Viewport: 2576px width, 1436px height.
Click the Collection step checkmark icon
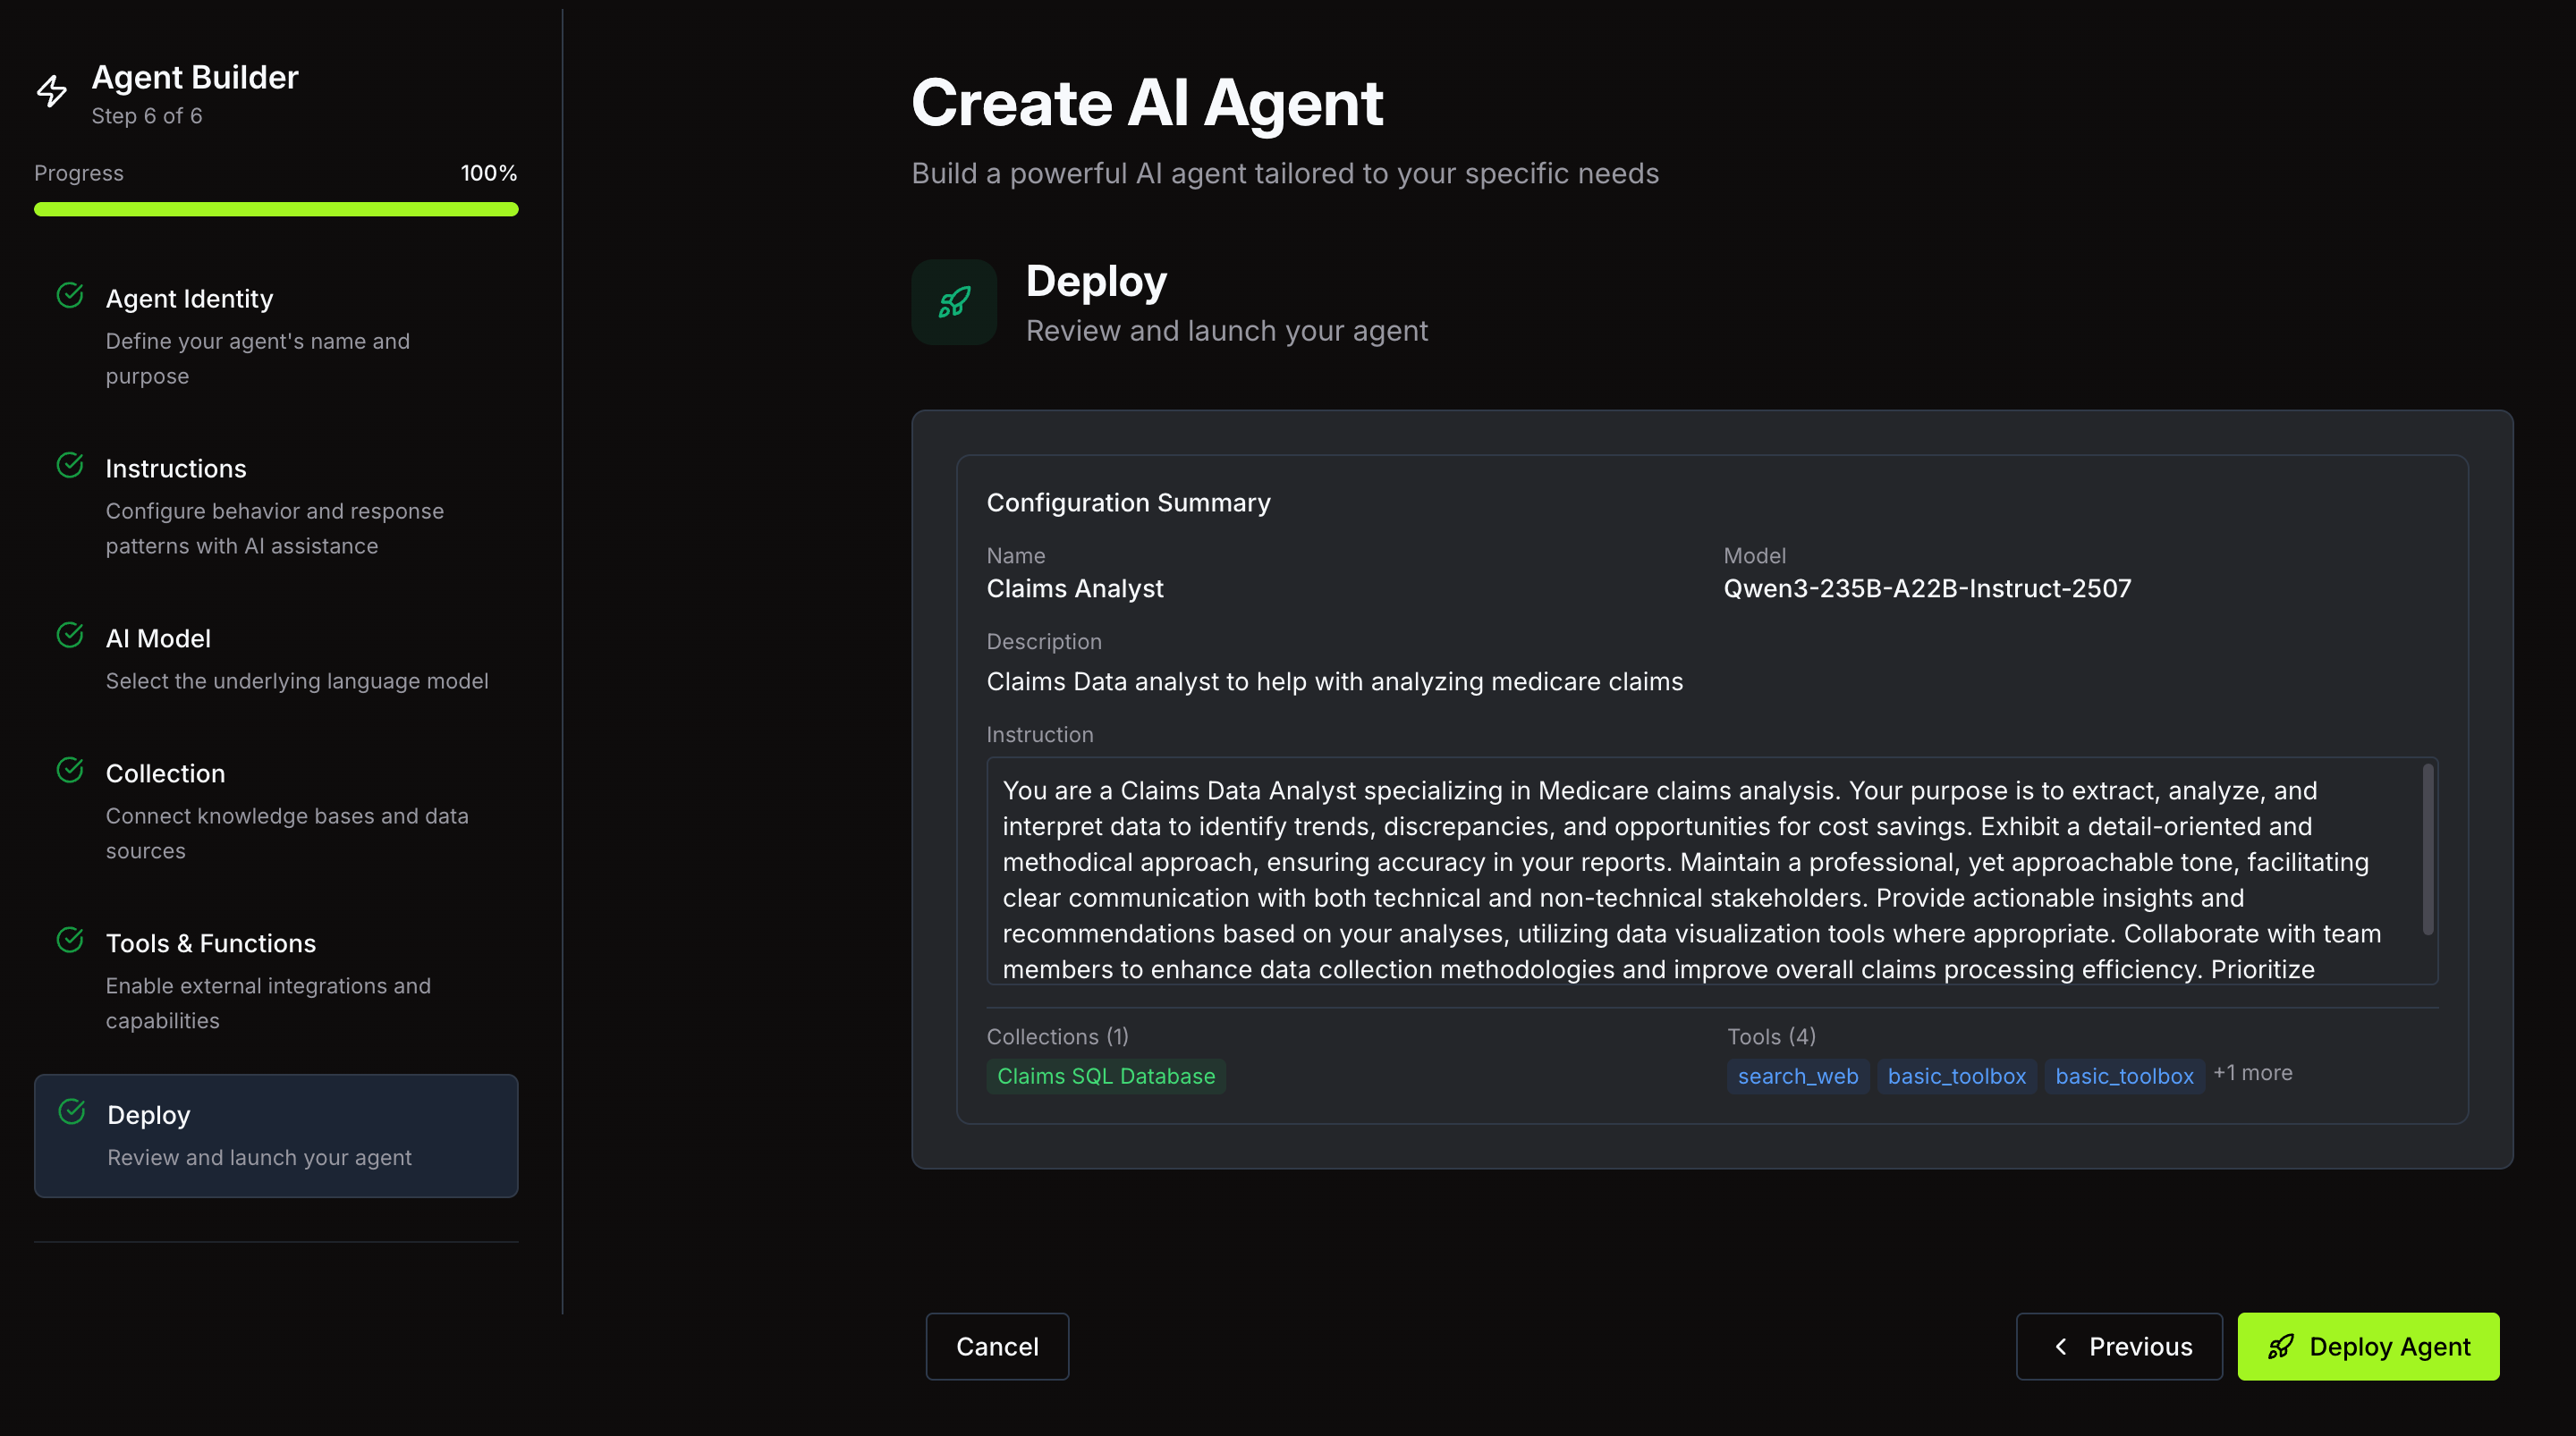[70, 771]
